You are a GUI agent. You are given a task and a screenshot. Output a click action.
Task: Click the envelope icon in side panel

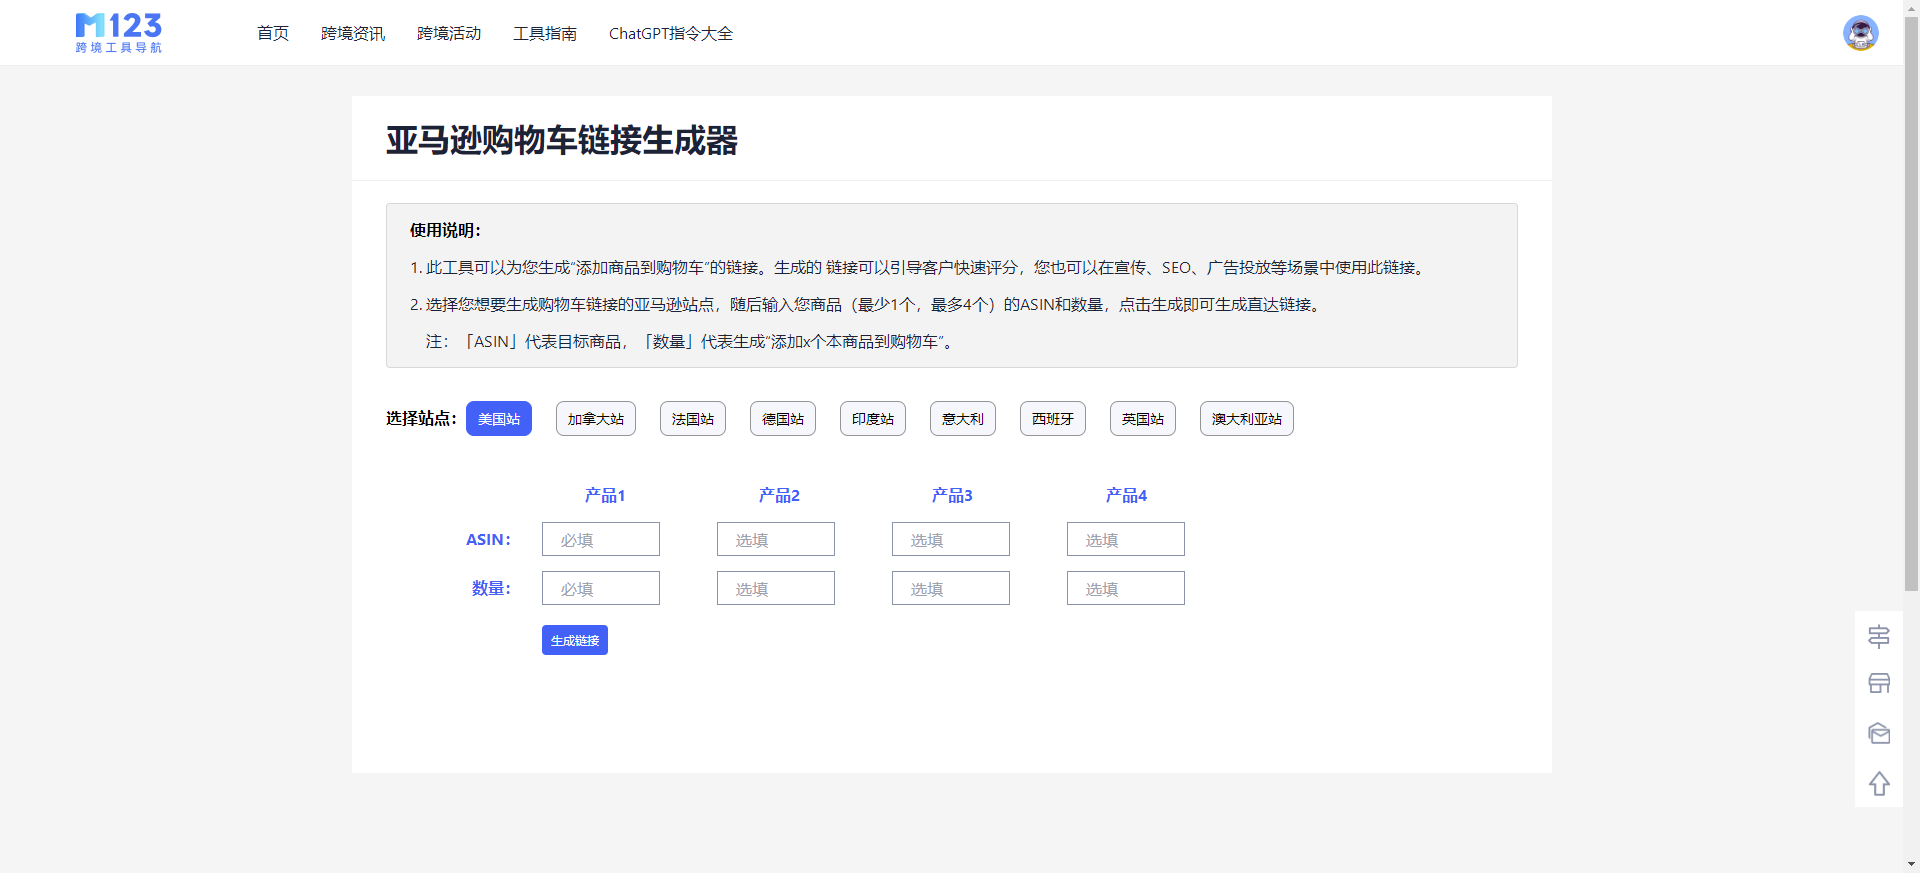click(1879, 733)
